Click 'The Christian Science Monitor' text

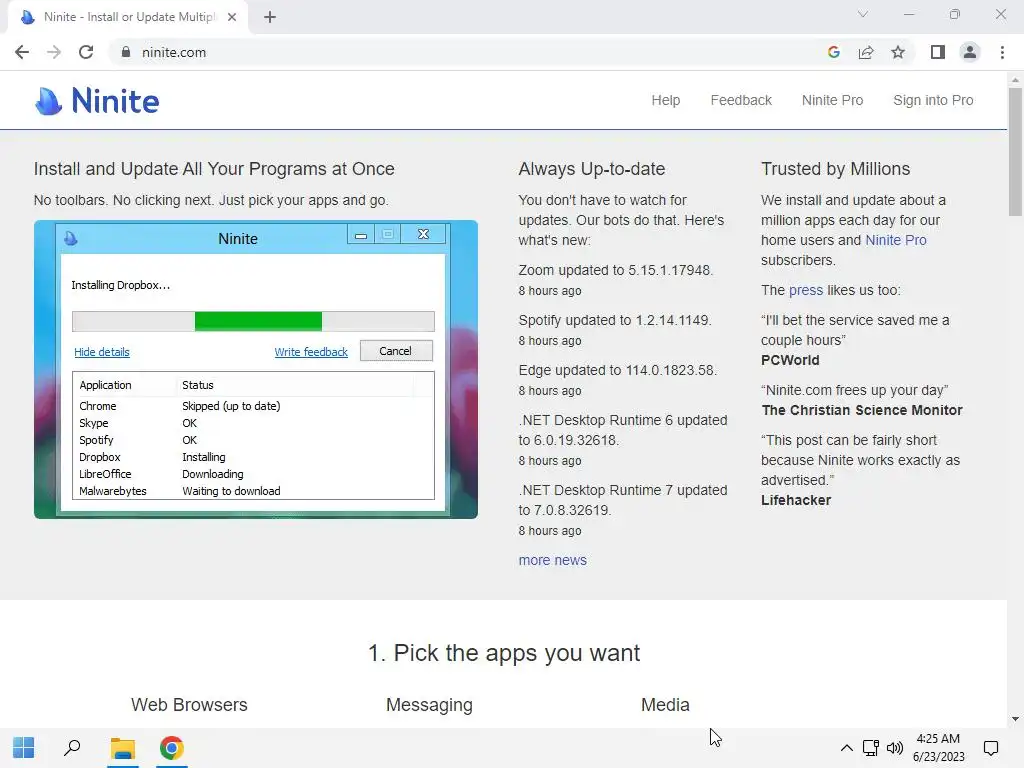[x=861, y=410]
